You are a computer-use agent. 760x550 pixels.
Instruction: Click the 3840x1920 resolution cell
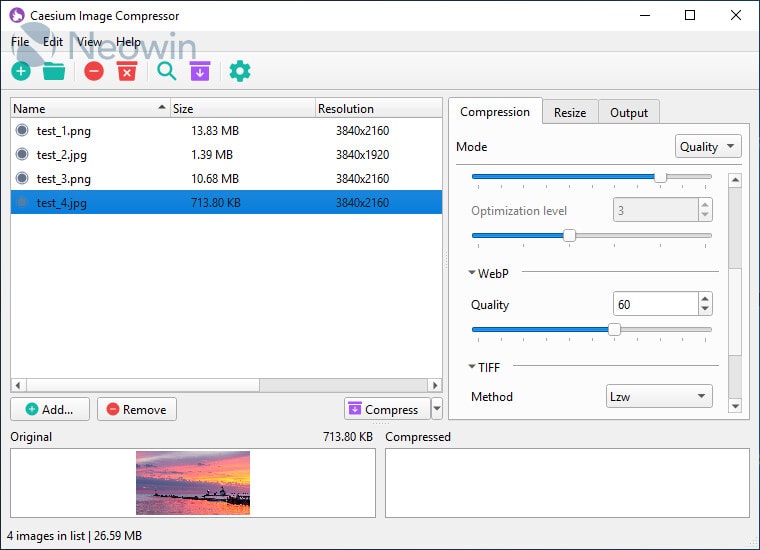pyautogui.click(x=363, y=155)
